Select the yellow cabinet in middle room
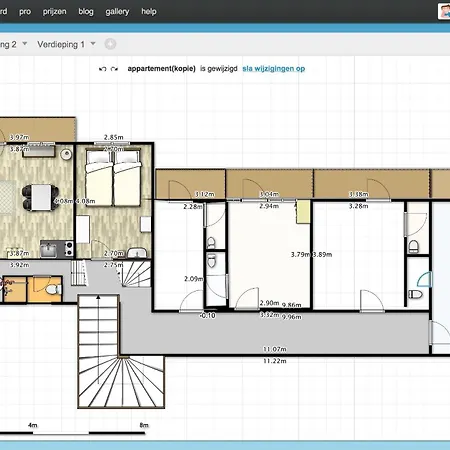 pyautogui.click(x=303, y=212)
